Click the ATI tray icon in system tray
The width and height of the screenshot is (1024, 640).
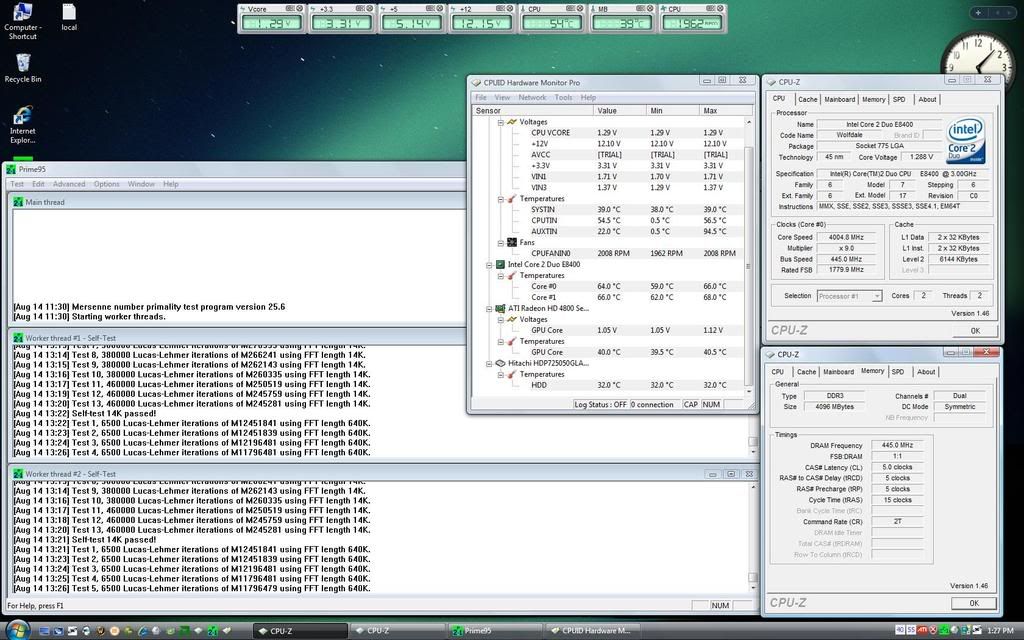[x=922, y=630]
